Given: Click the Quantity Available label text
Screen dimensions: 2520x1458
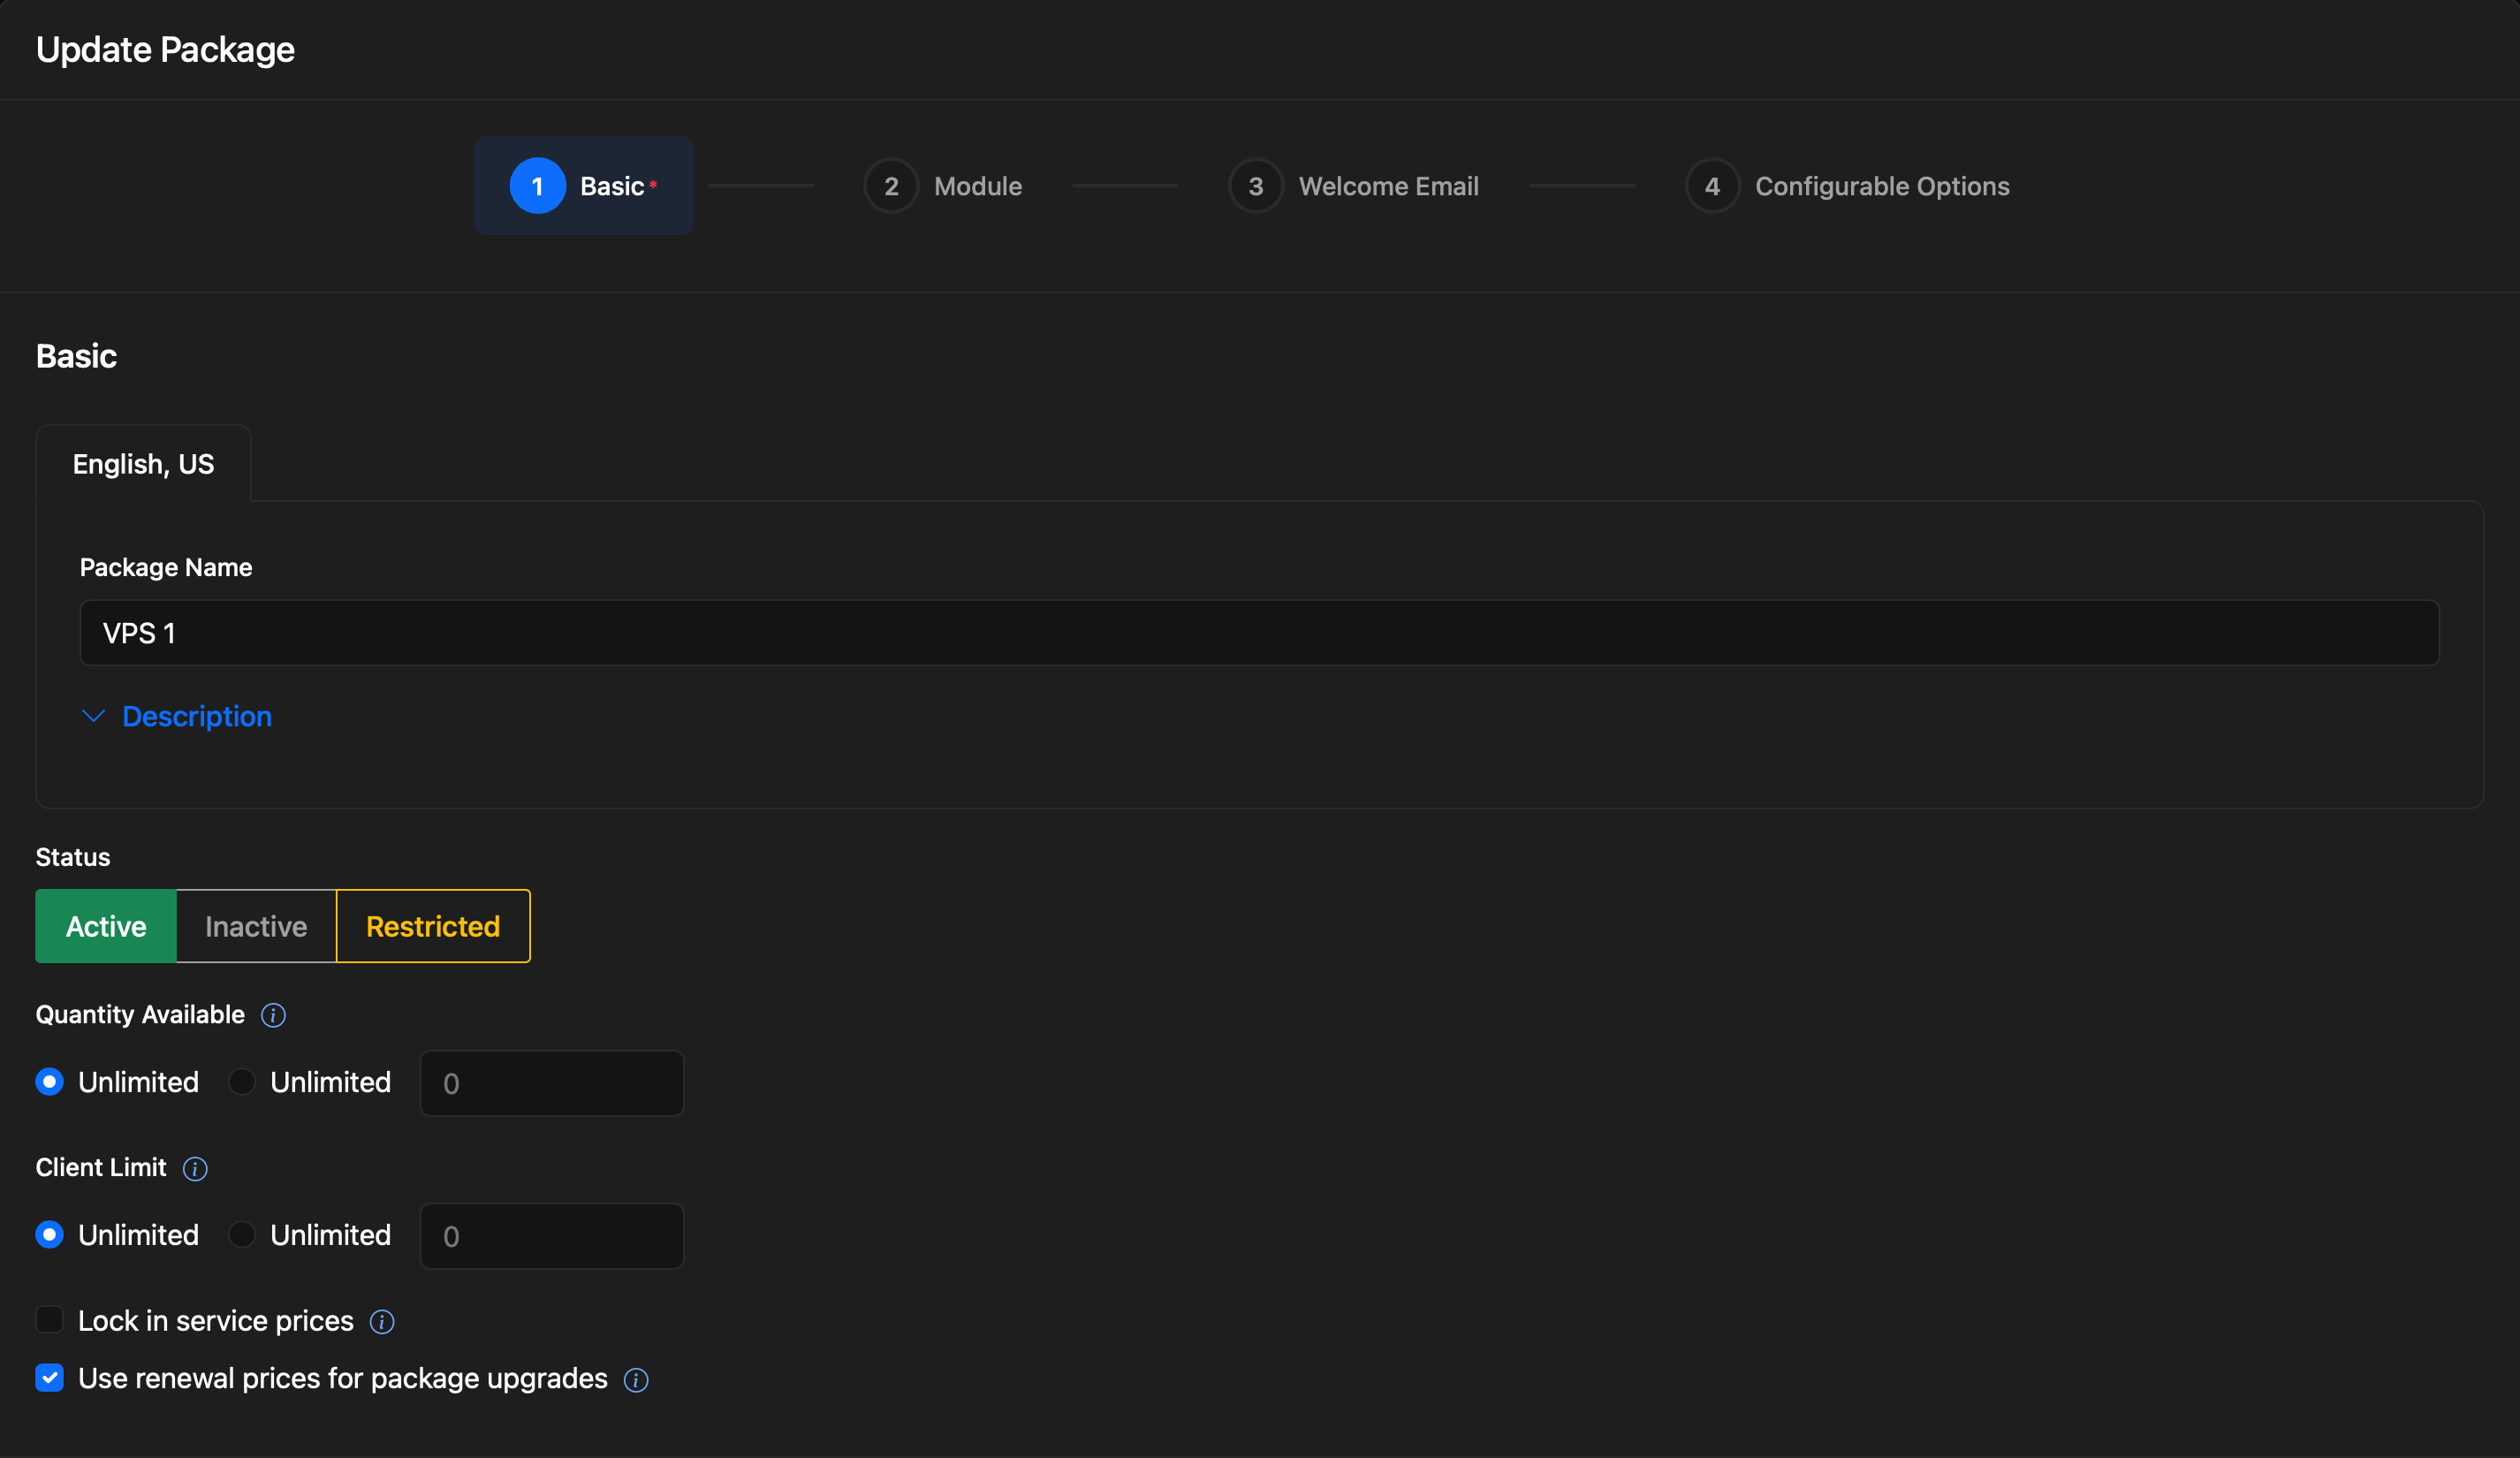Looking at the screenshot, I should click(x=140, y=1015).
